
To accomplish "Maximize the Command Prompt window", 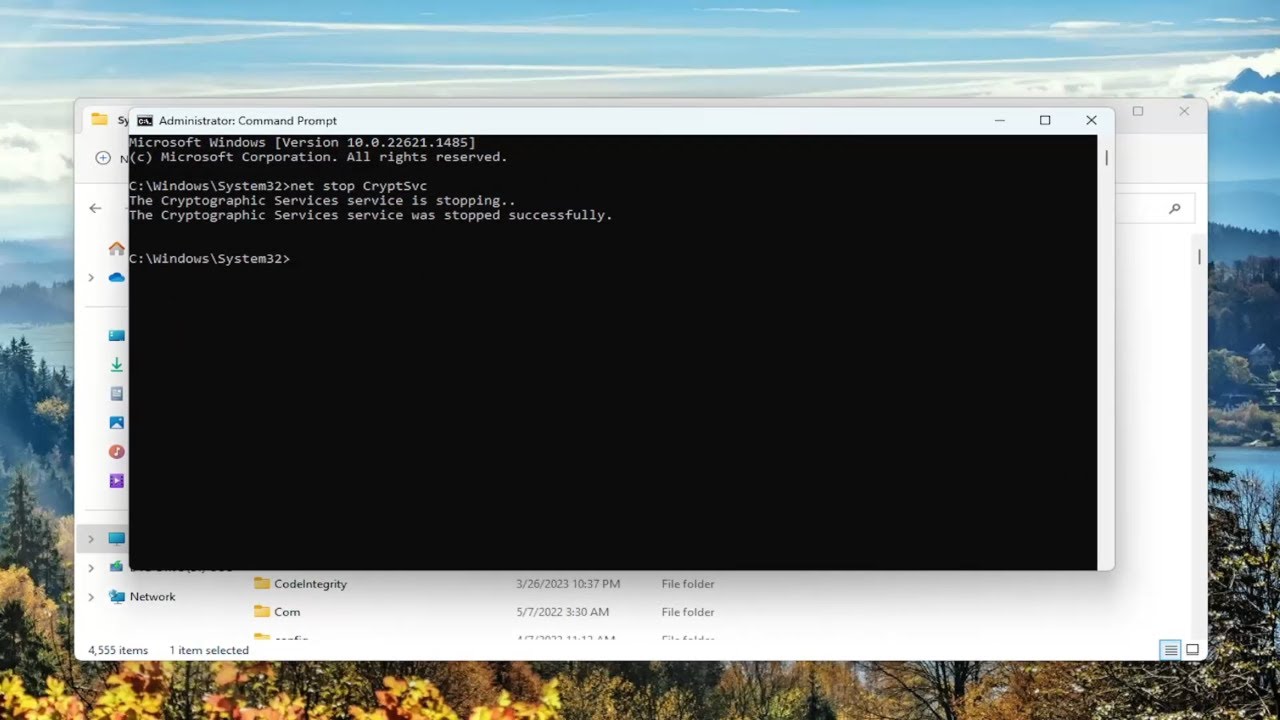I will click(1045, 120).
